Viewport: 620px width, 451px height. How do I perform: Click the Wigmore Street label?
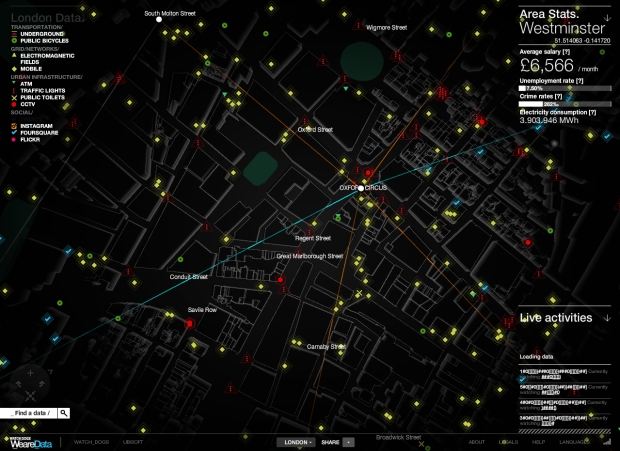pyautogui.click(x=387, y=28)
